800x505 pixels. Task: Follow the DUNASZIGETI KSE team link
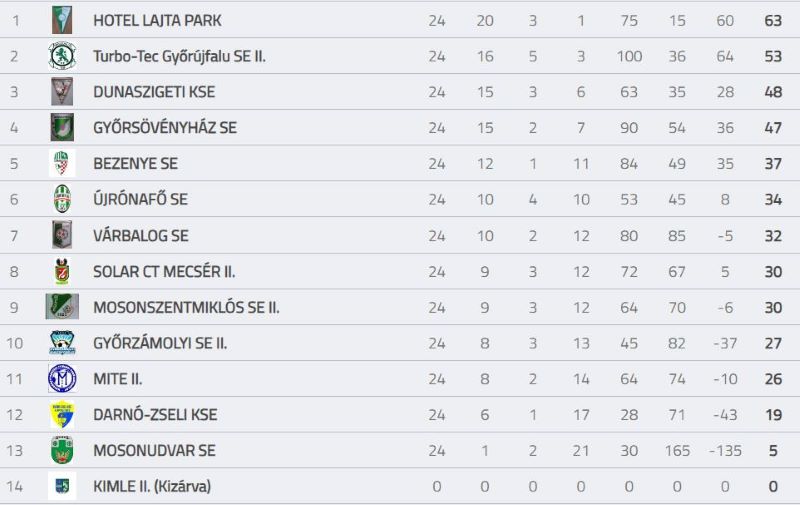[154, 92]
